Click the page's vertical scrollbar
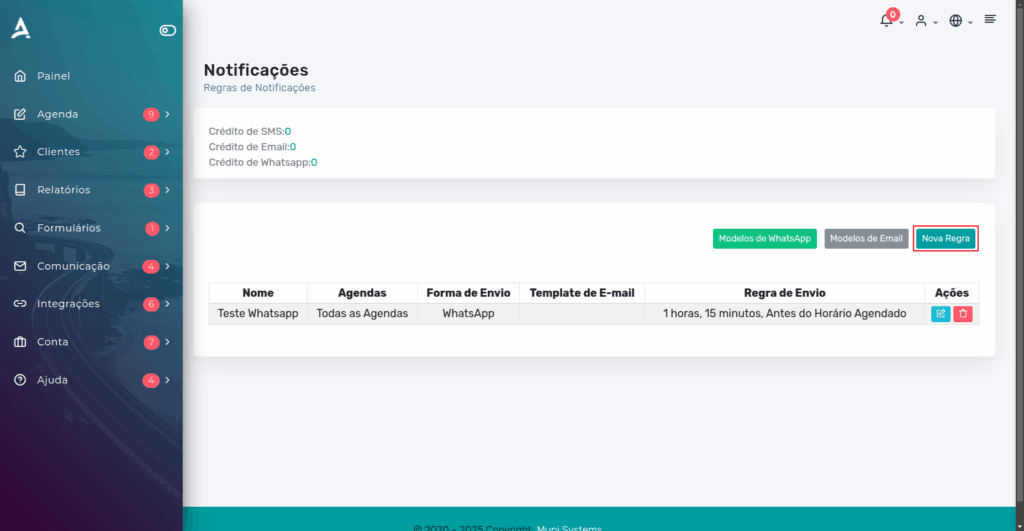The width and height of the screenshot is (1024, 531). pos(1019,261)
